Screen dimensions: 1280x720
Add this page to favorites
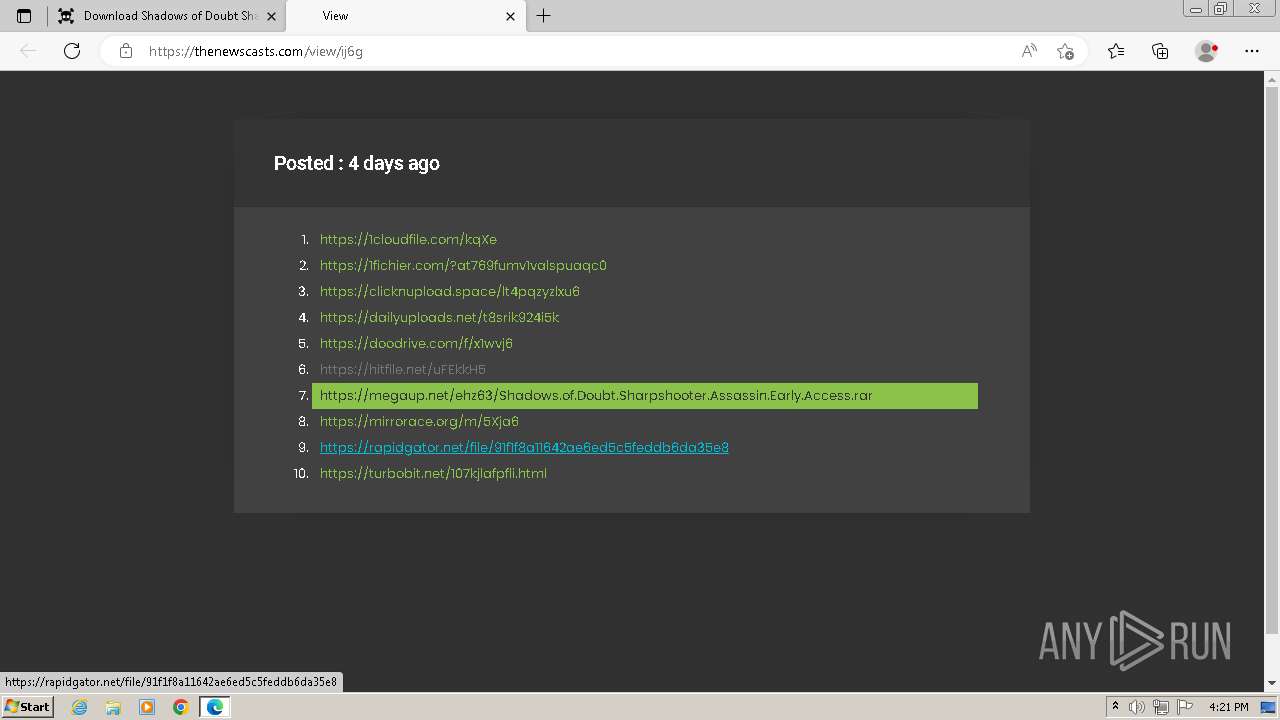pos(1065,51)
